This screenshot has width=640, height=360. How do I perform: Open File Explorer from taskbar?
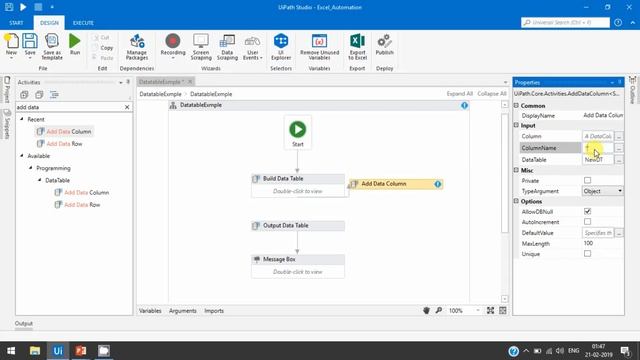click(x=35, y=351)
